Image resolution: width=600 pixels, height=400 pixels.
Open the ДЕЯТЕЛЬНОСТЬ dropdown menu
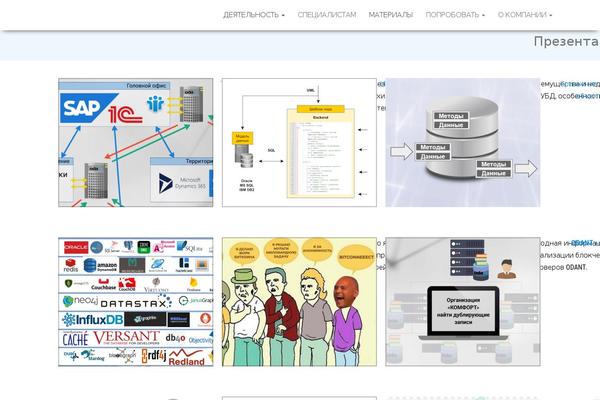pos(254,15)
